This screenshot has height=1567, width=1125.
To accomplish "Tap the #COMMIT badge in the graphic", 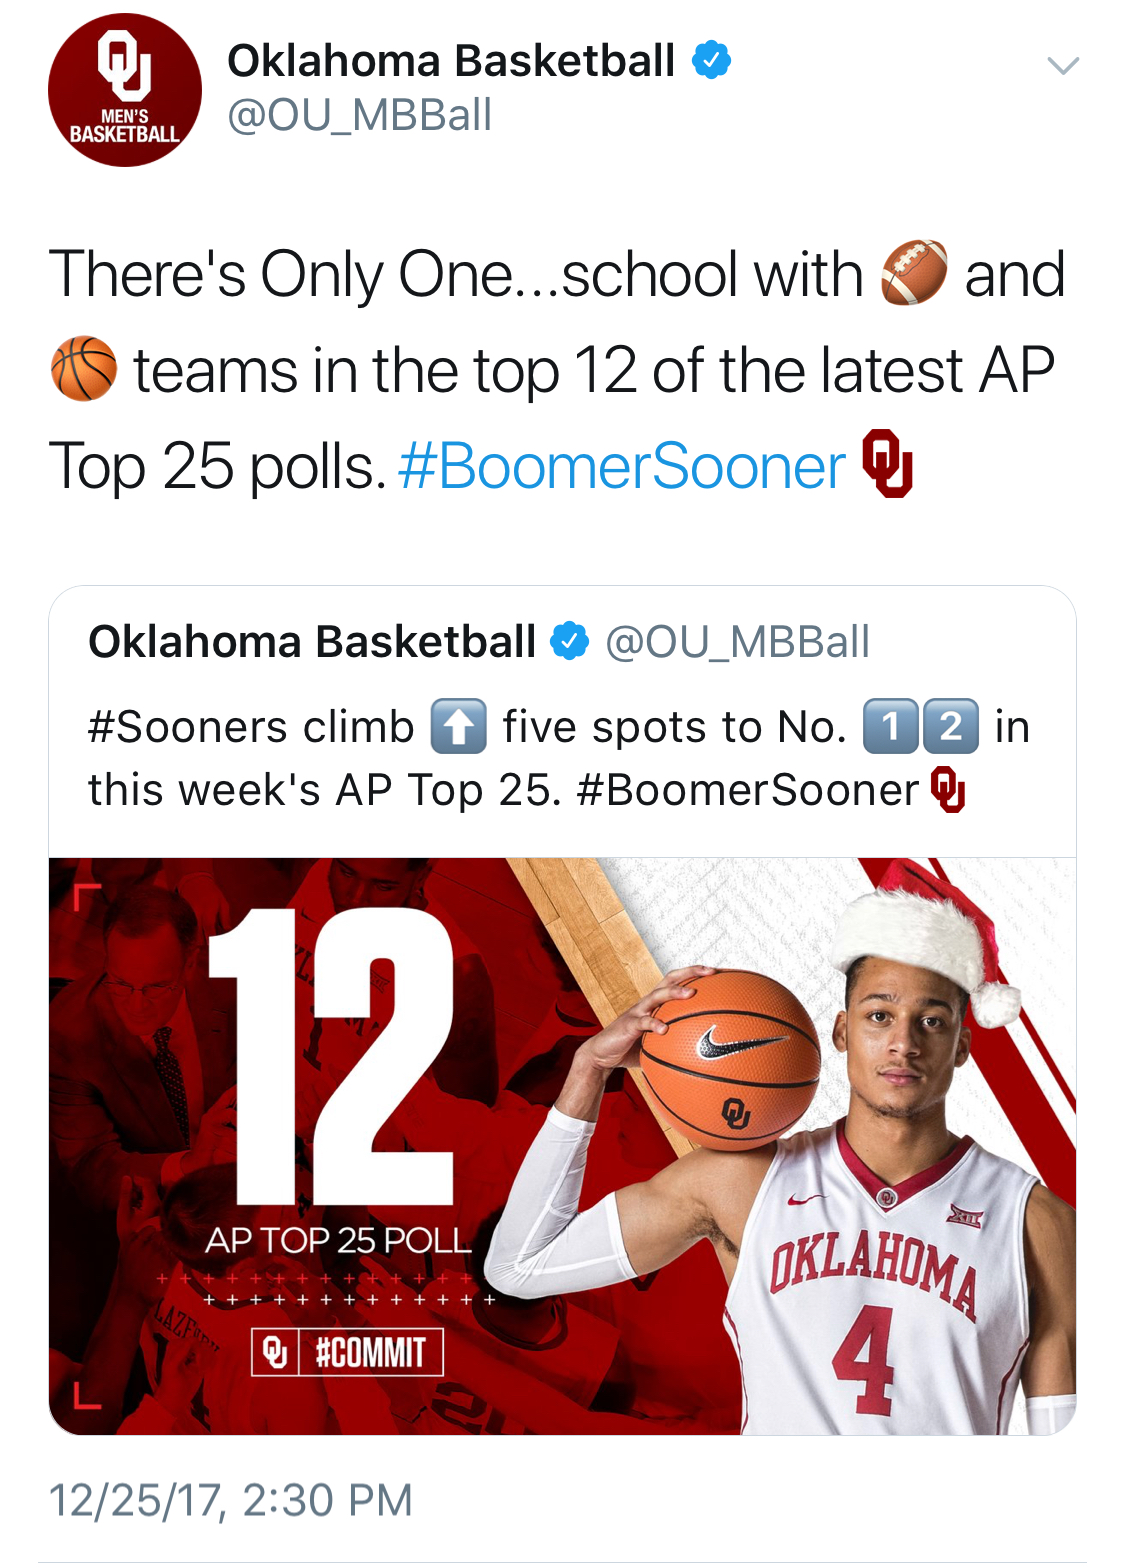I will coord(347,1352).
